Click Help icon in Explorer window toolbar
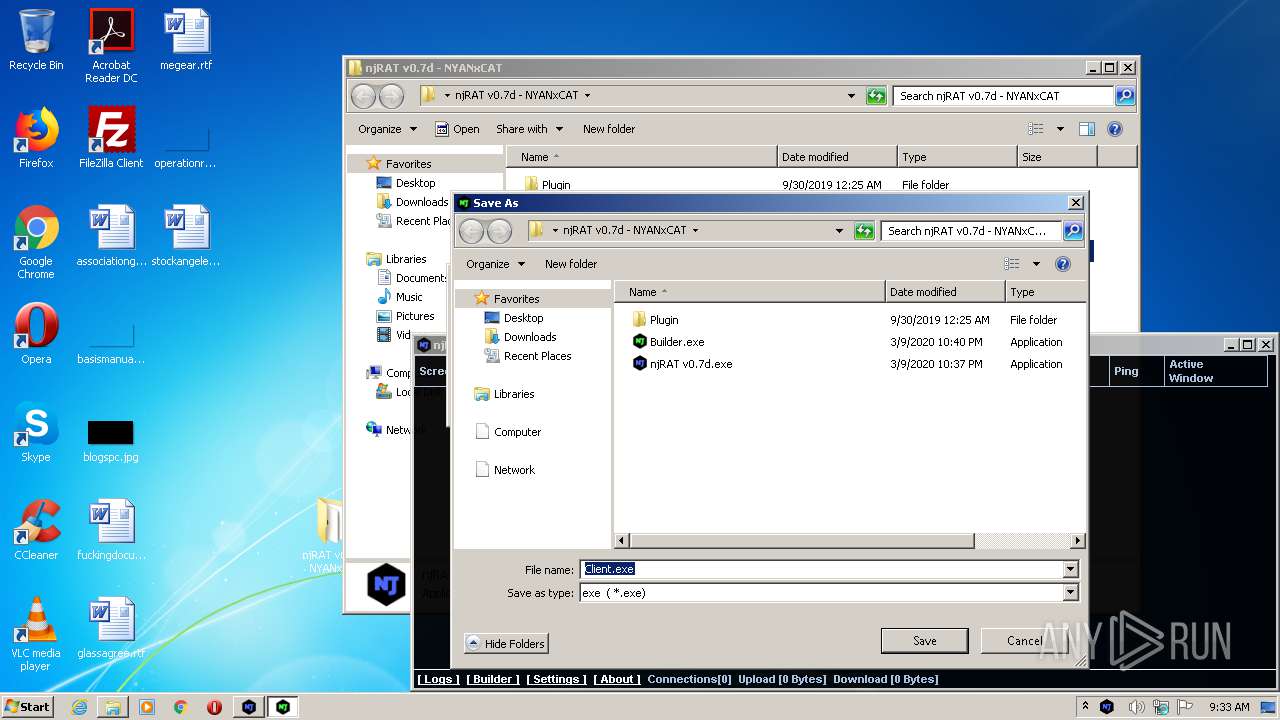The height and width of the screenshot is (720, 1280). pos(1115,129)
